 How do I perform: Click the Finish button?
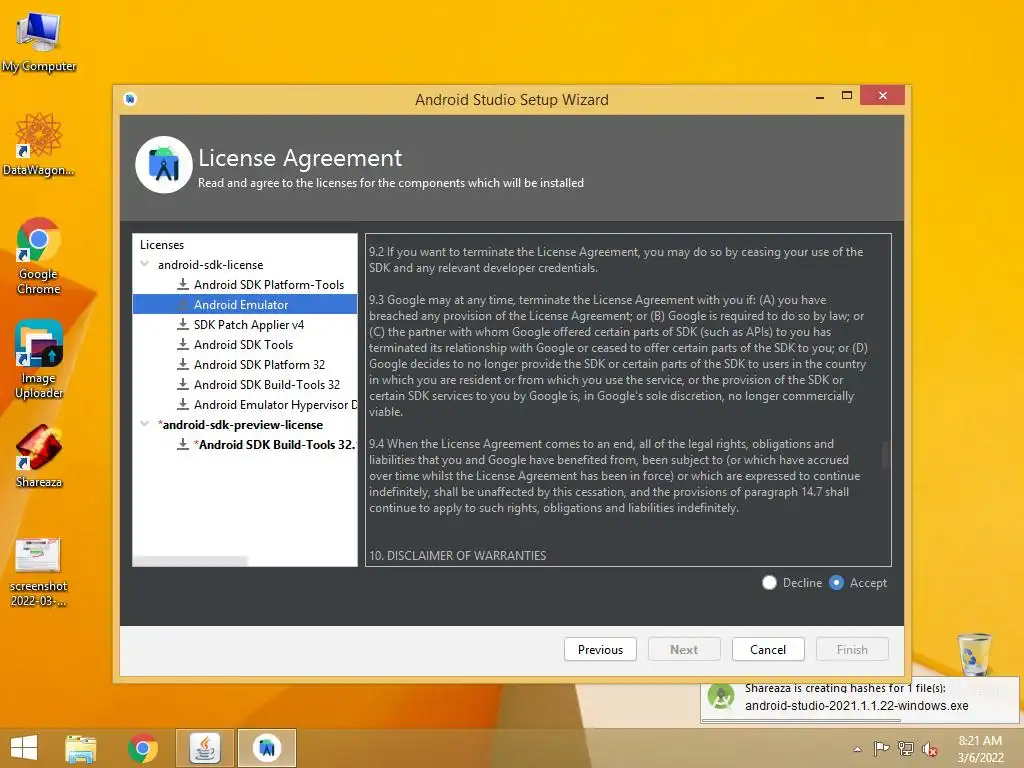(x=852, y=649)
